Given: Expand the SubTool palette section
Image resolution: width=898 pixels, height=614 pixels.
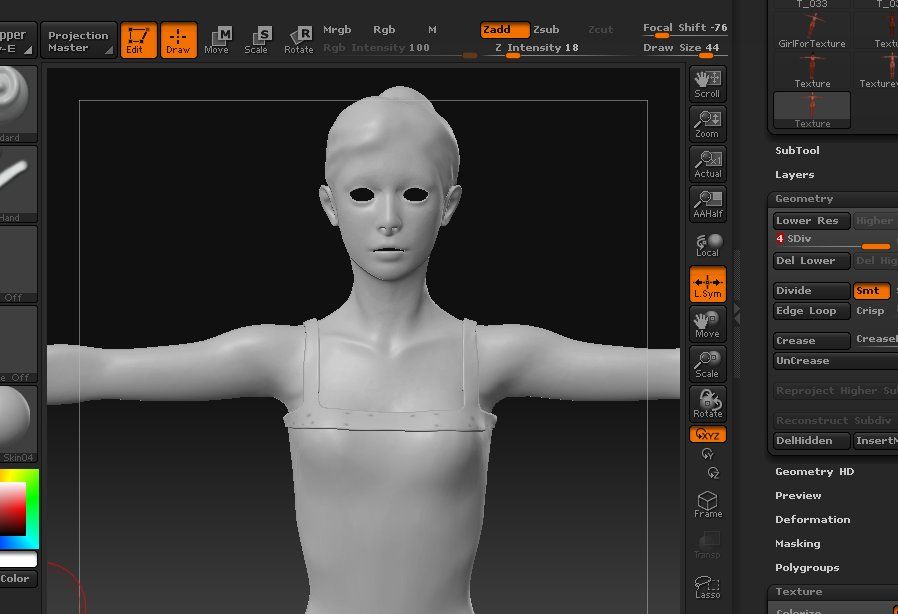Looking at the screenshot, I should click(x=797, y=151).
